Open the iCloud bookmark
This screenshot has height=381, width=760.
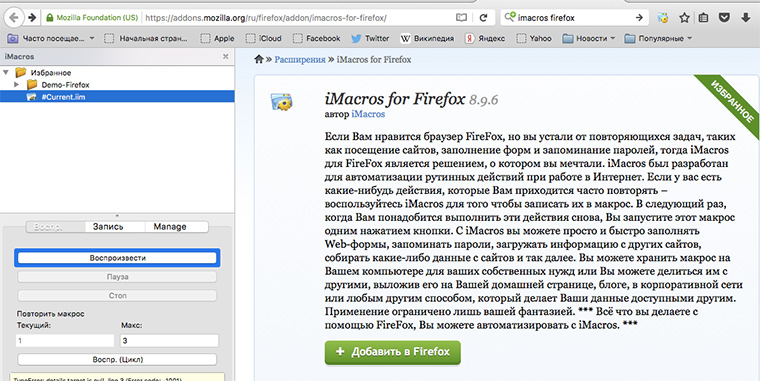click(x=263, y=38)
